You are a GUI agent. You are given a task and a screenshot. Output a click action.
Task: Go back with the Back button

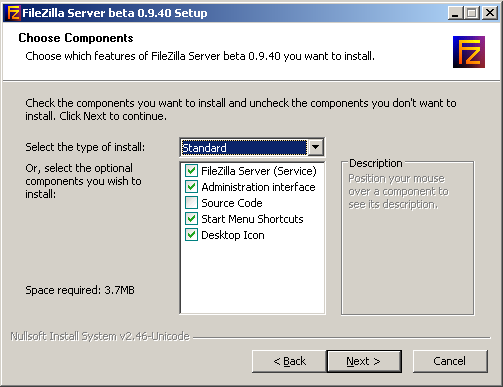click(289, 361)
